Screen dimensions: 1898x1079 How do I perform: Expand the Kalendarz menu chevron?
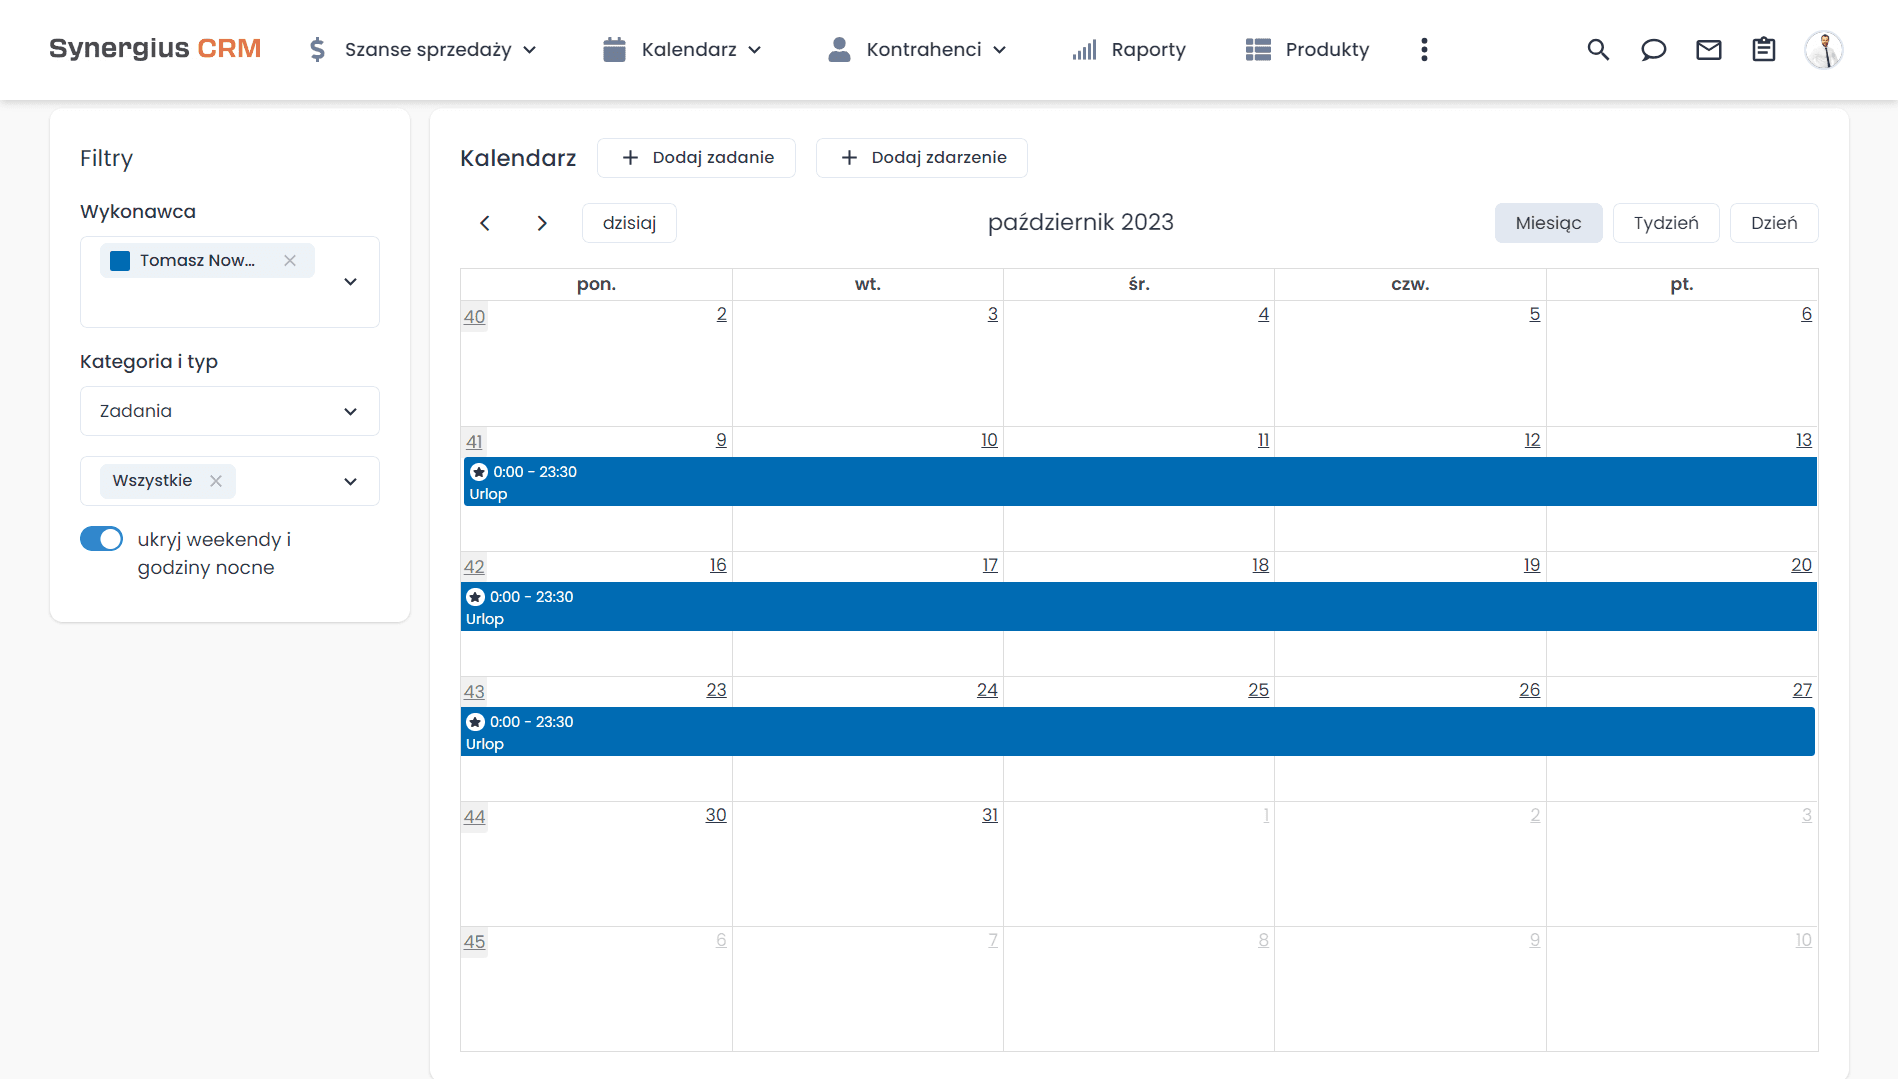756,49
